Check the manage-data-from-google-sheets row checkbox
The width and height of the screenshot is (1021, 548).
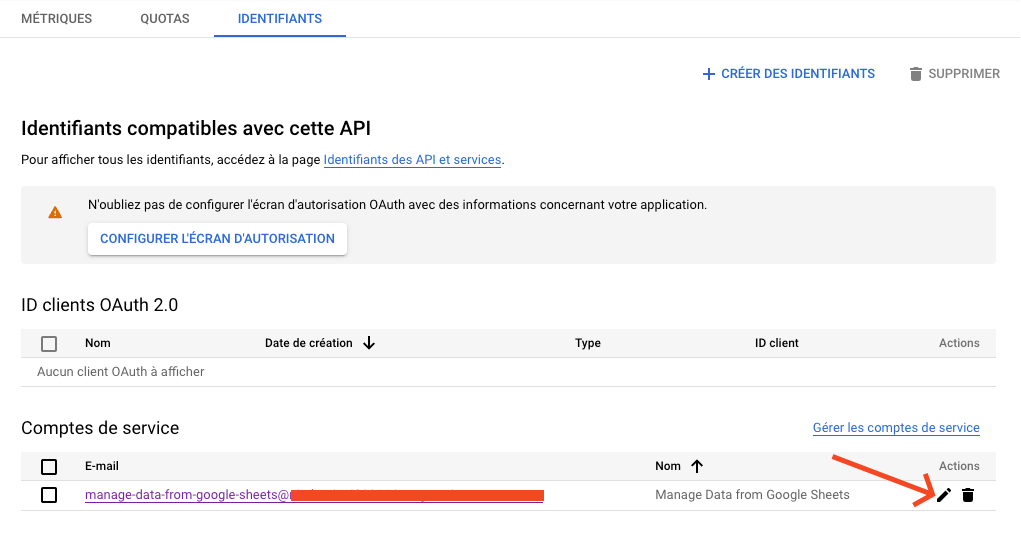pyautogui.click(x=49, y=495)
